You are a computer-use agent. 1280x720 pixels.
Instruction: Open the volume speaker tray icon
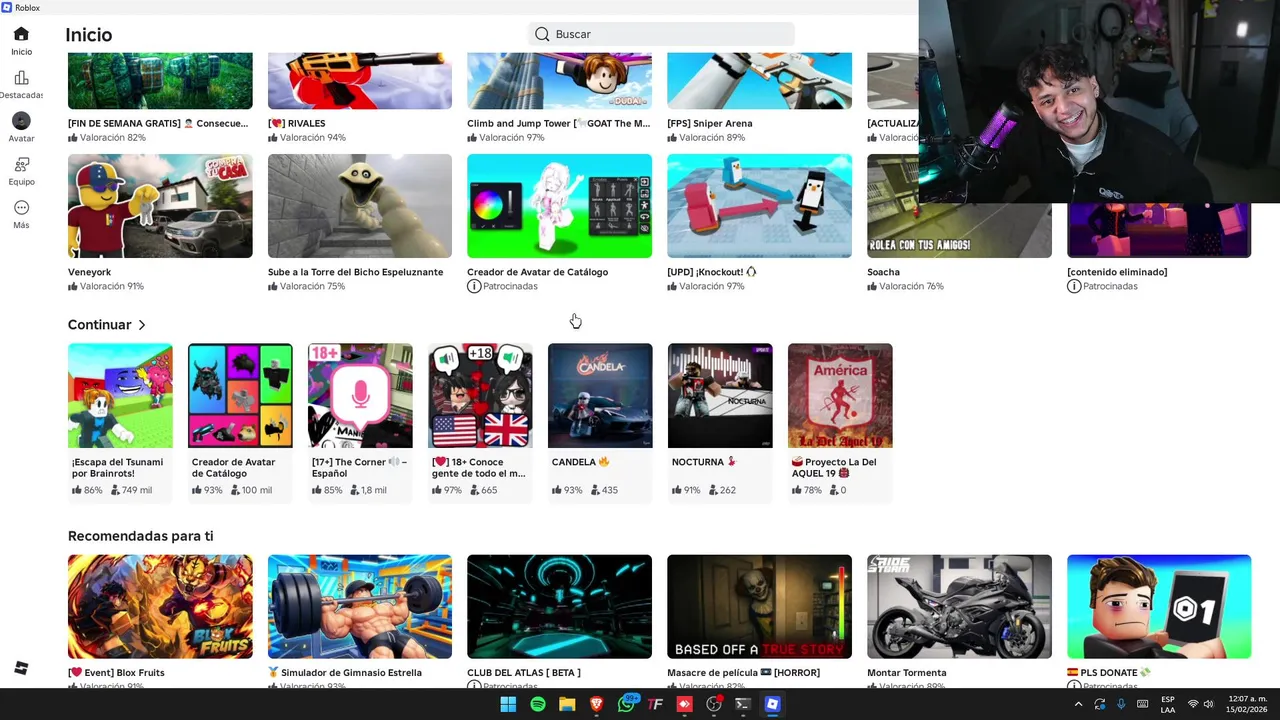1208,704
